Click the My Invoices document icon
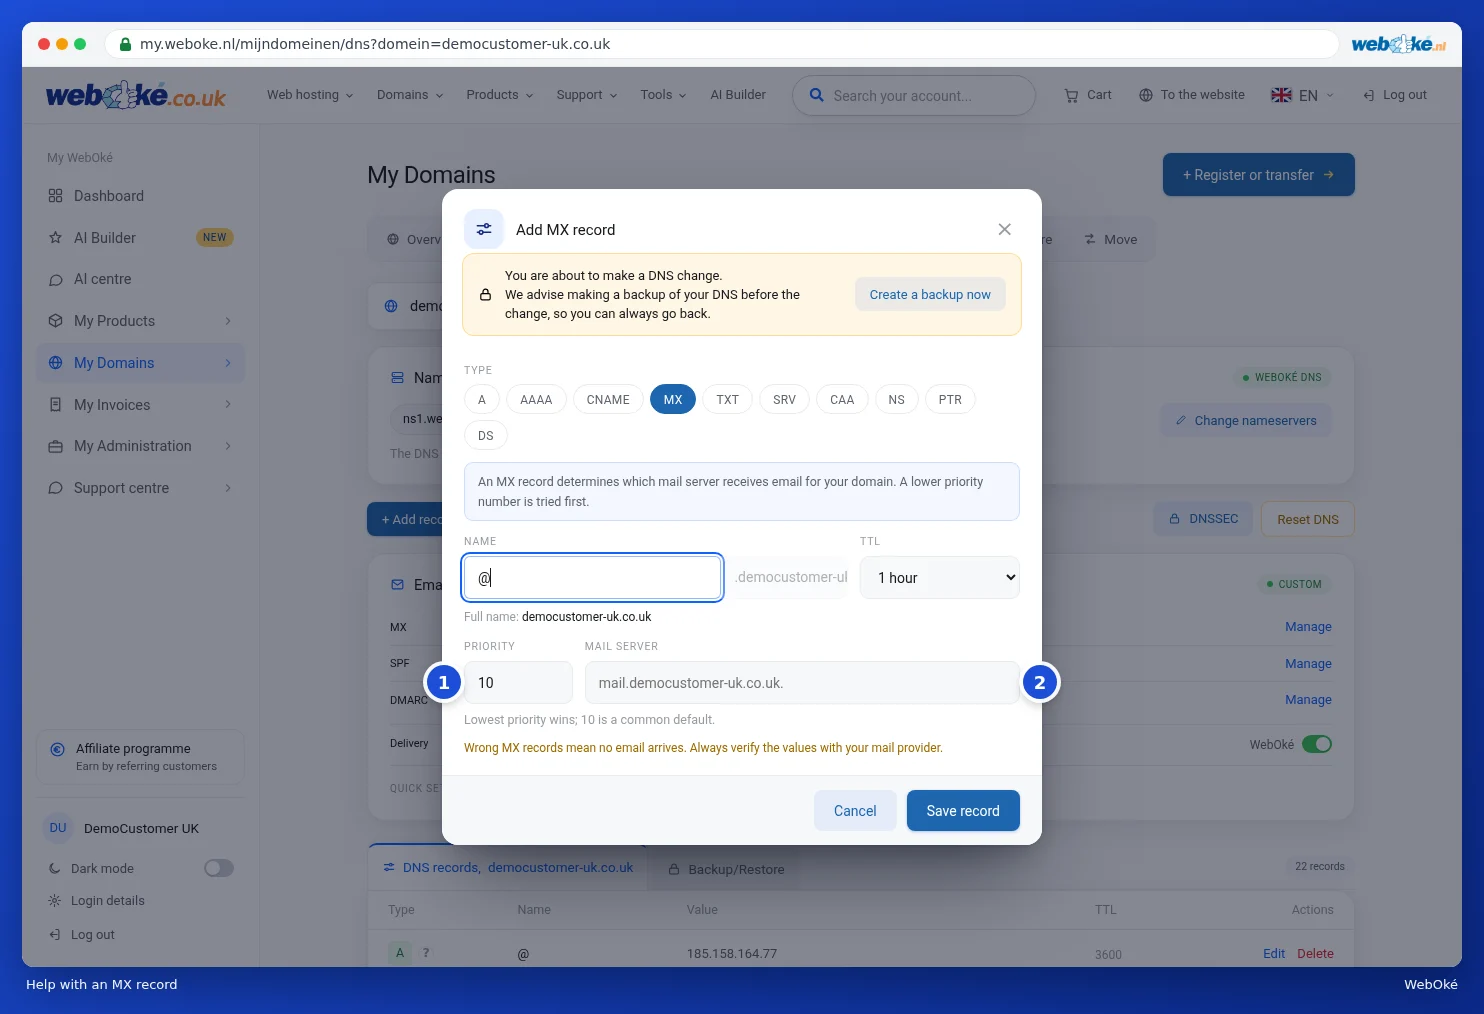1484x1014 pixels. point(56,405)
